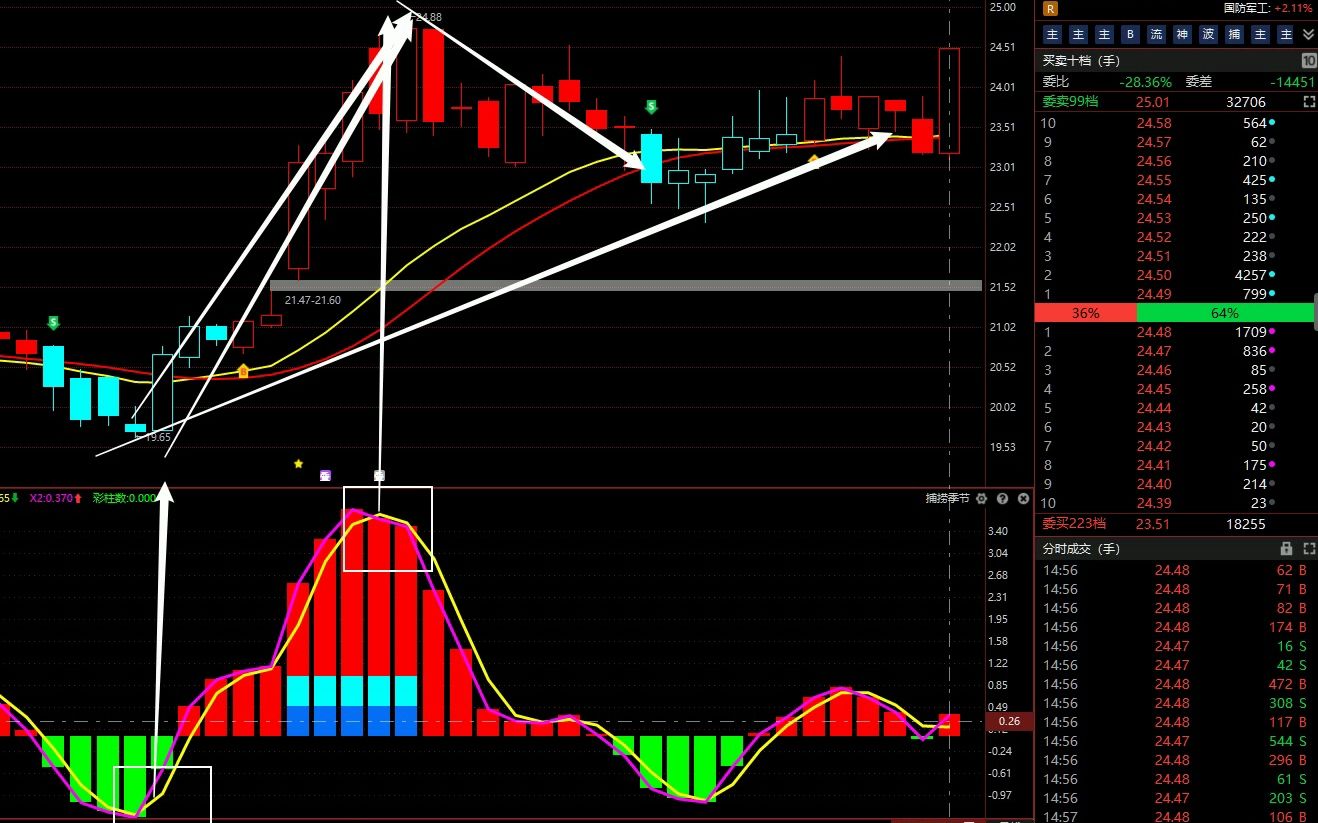1318x823 pixels.
Task: Click the orange marker on the moving average near 23.01
Action: 814,159
